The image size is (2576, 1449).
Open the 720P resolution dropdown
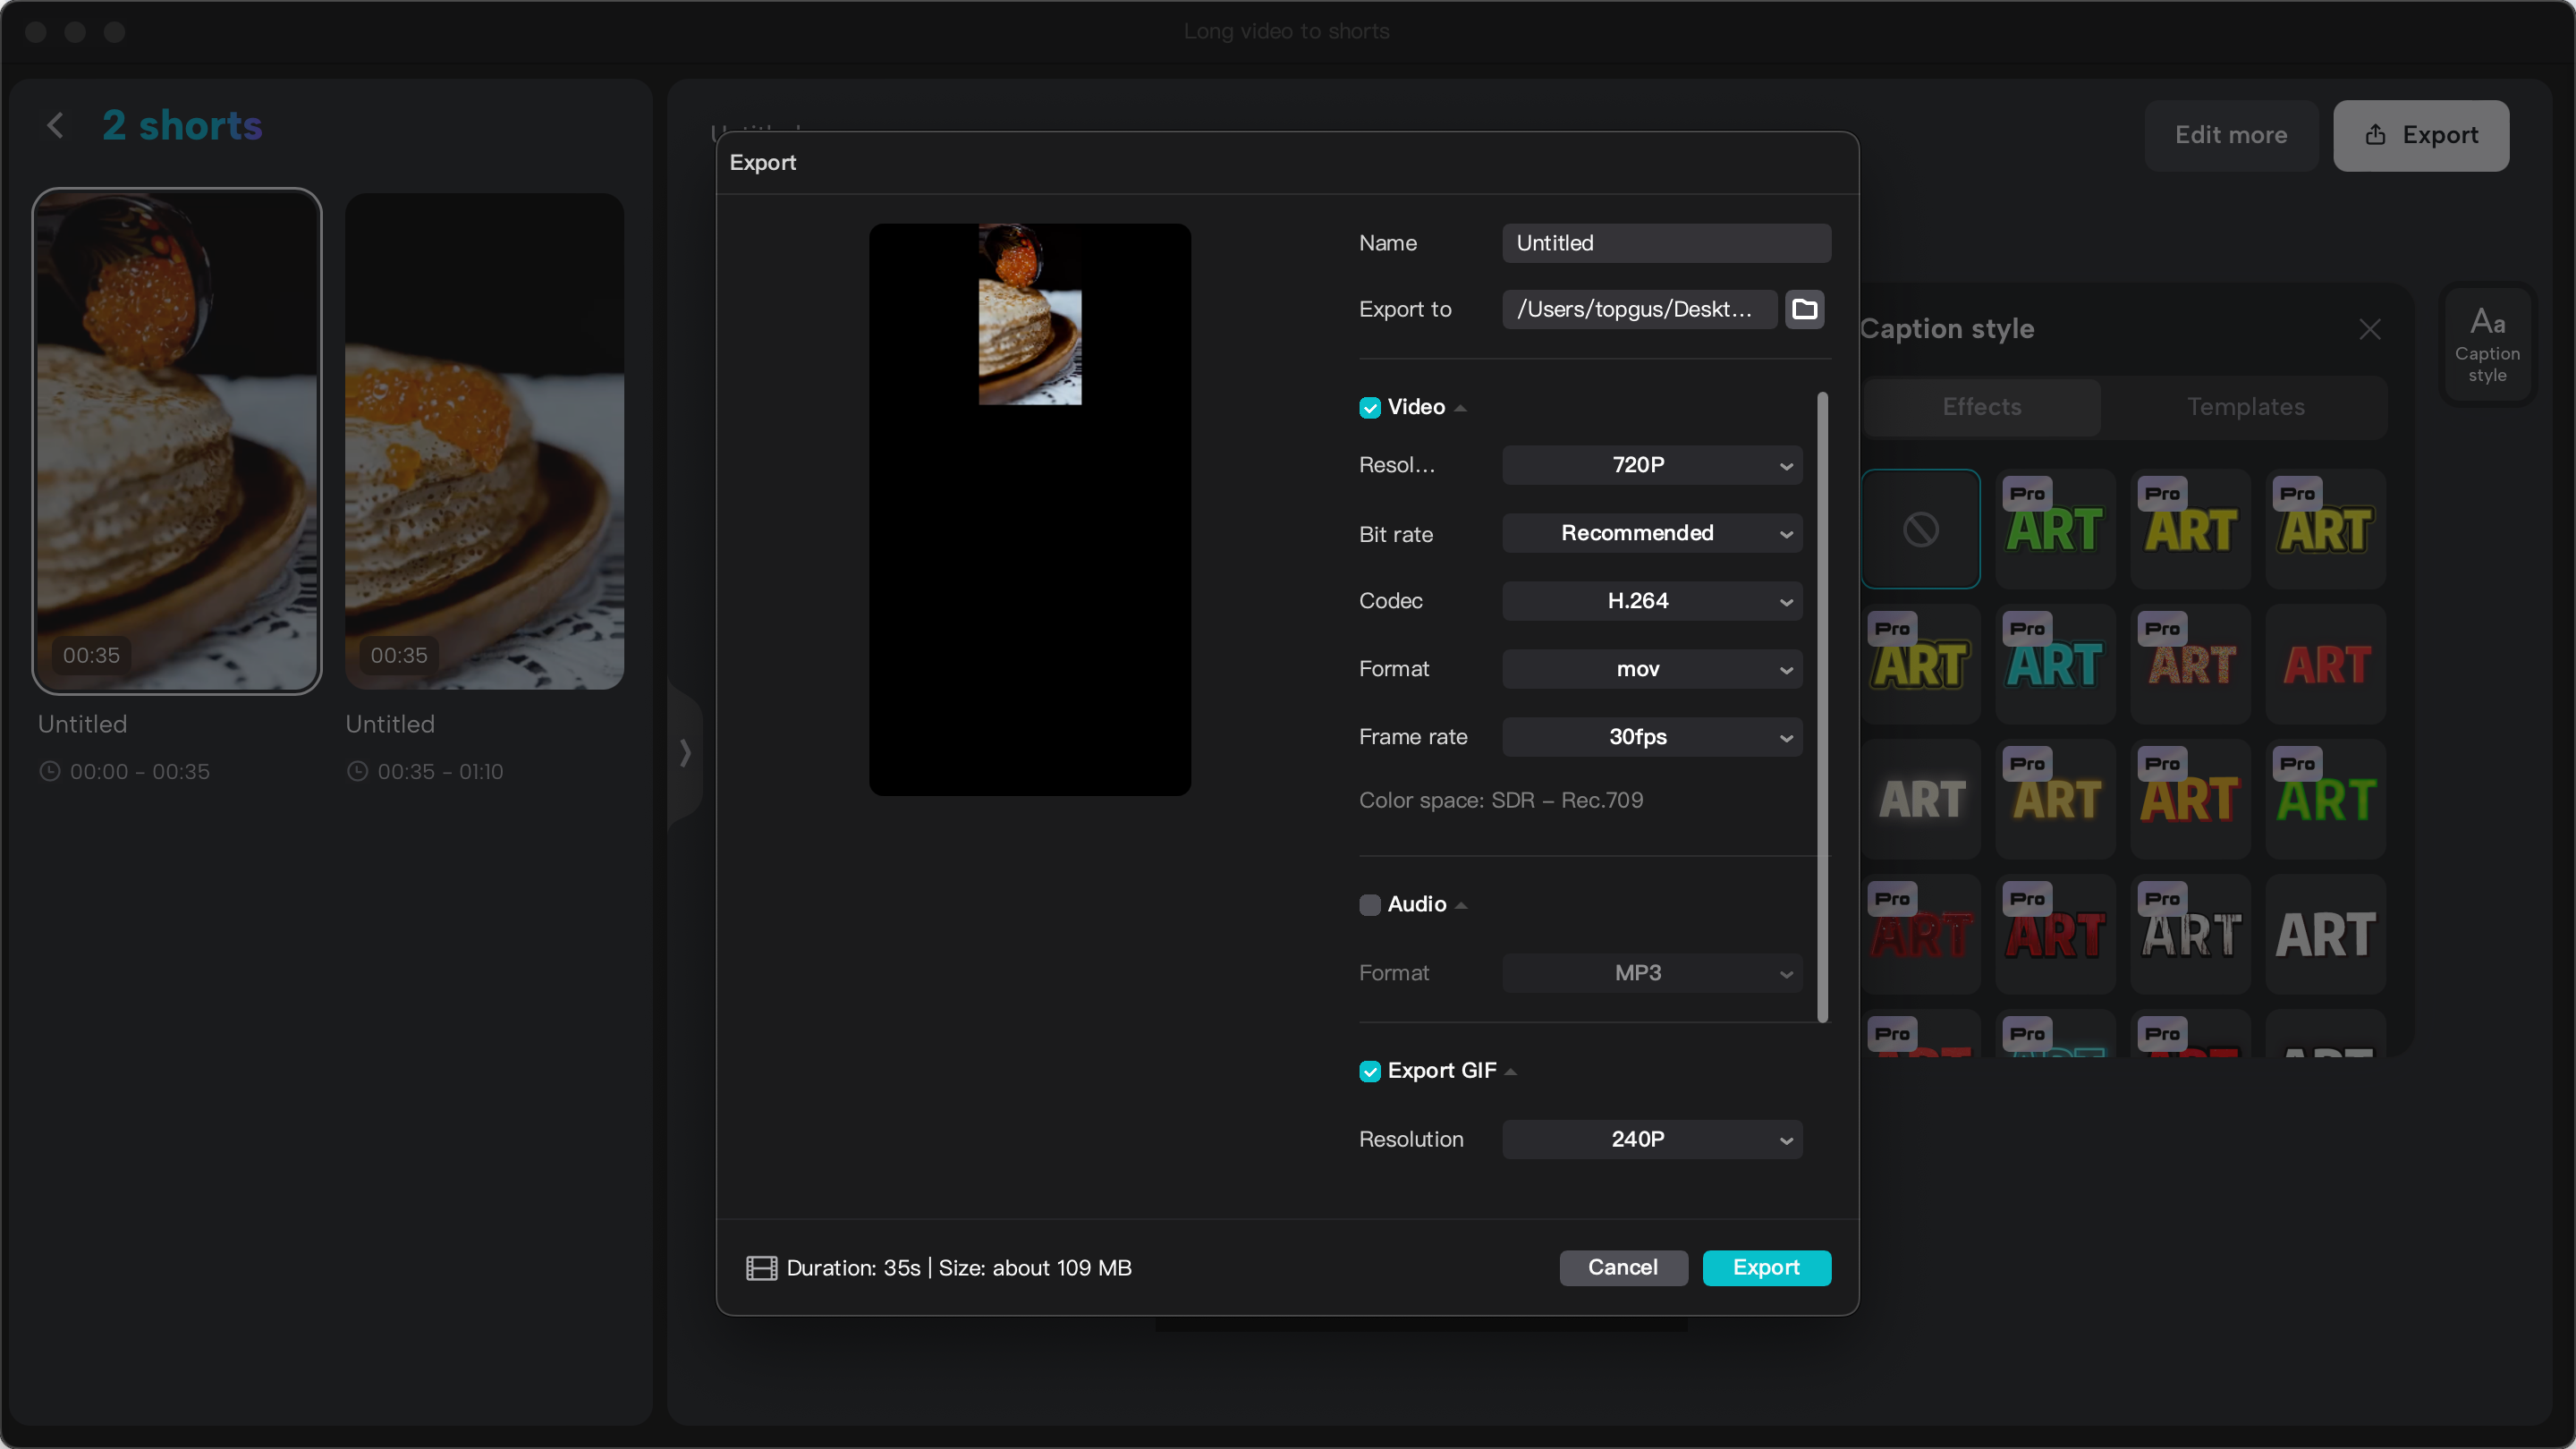pos(1651,465)
